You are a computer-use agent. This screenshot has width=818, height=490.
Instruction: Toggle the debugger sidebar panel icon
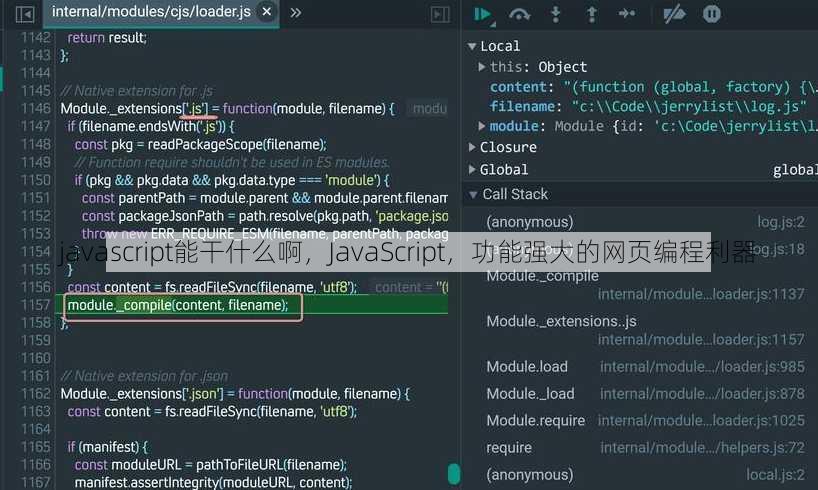click(x=440, y=14)
